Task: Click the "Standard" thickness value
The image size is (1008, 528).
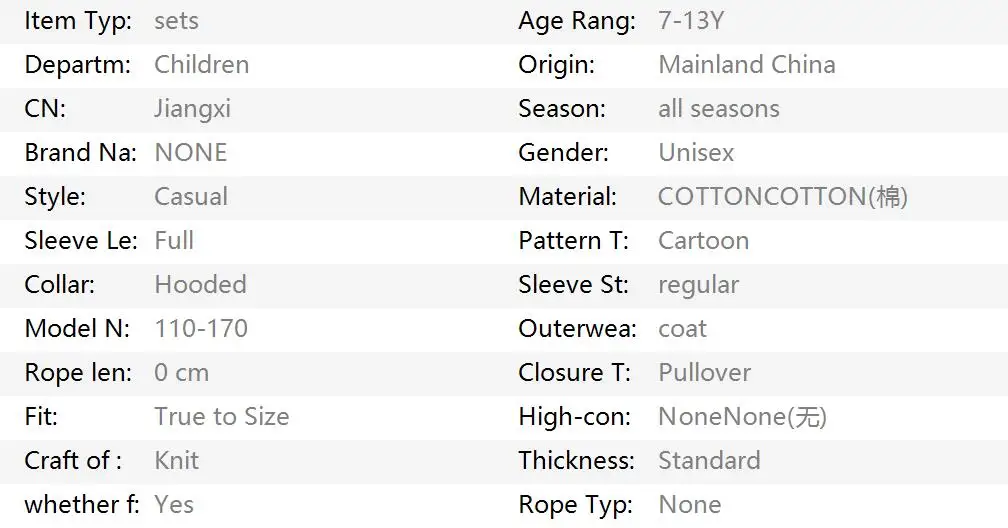Action: pos(709,461)
